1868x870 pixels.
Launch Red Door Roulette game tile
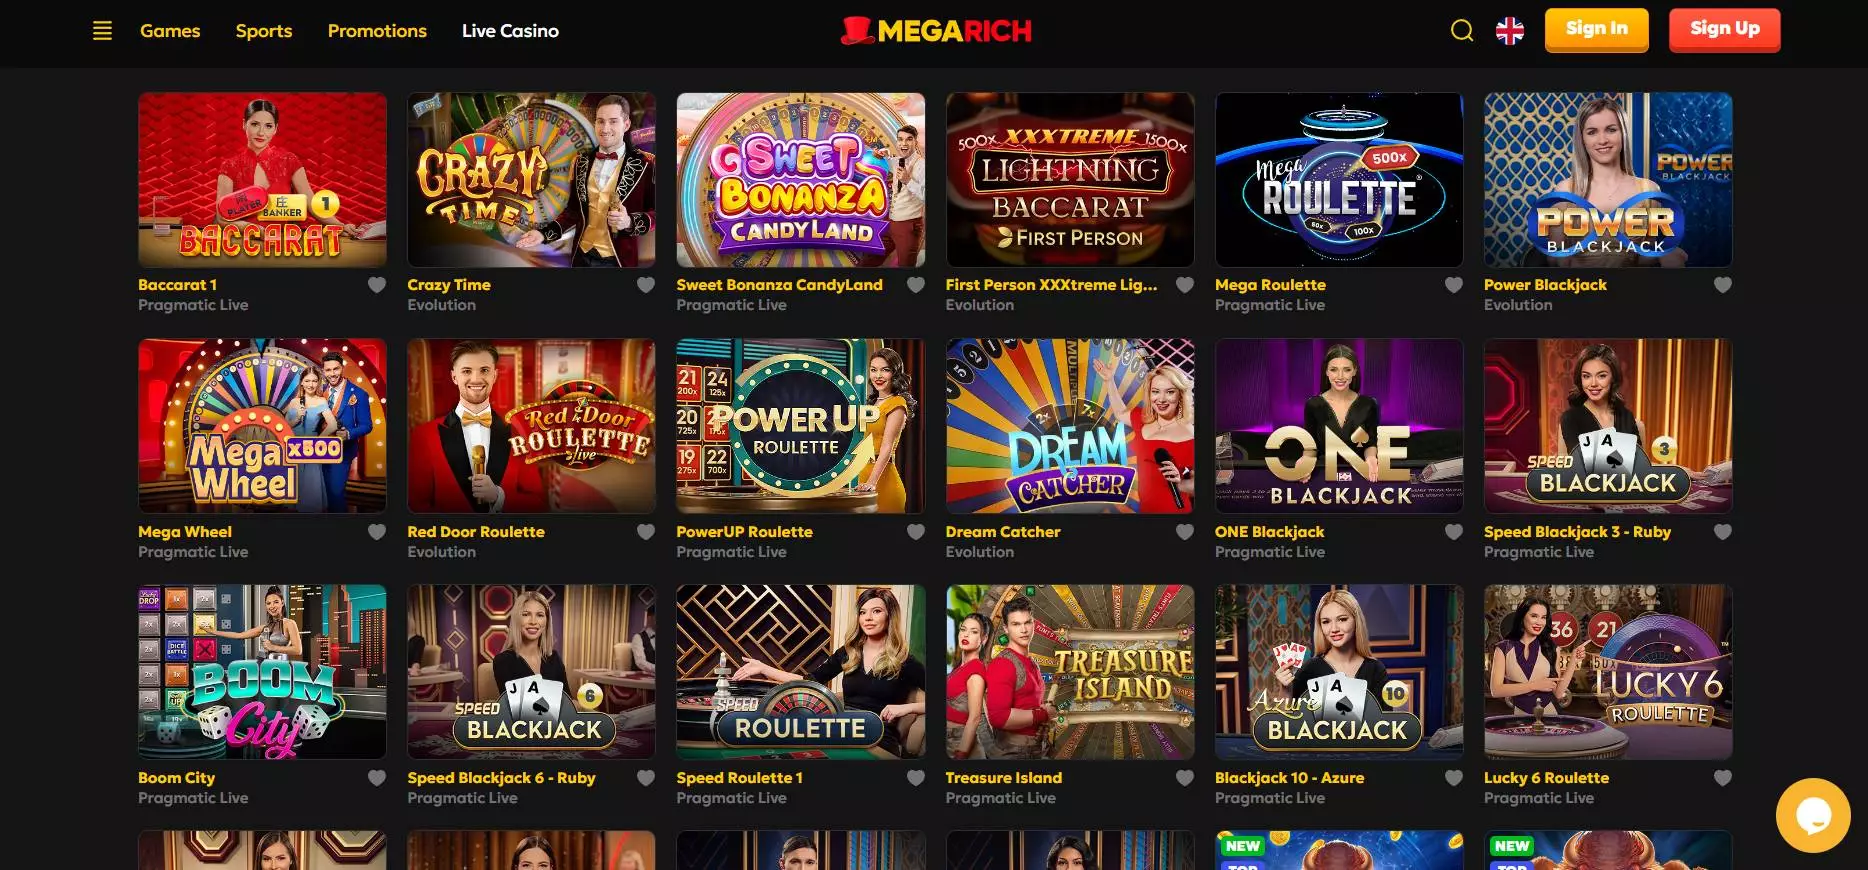point(531,426)
